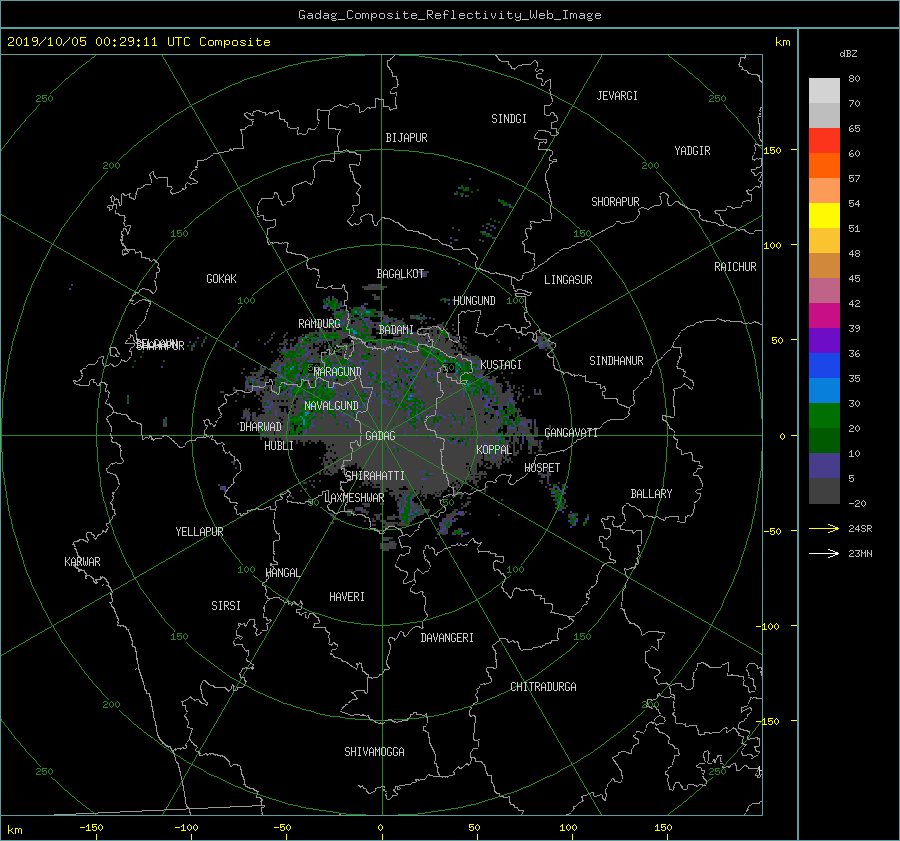Select the red 60-65 dBZ color swatch
Screen dimensions: 900x841
824,141
